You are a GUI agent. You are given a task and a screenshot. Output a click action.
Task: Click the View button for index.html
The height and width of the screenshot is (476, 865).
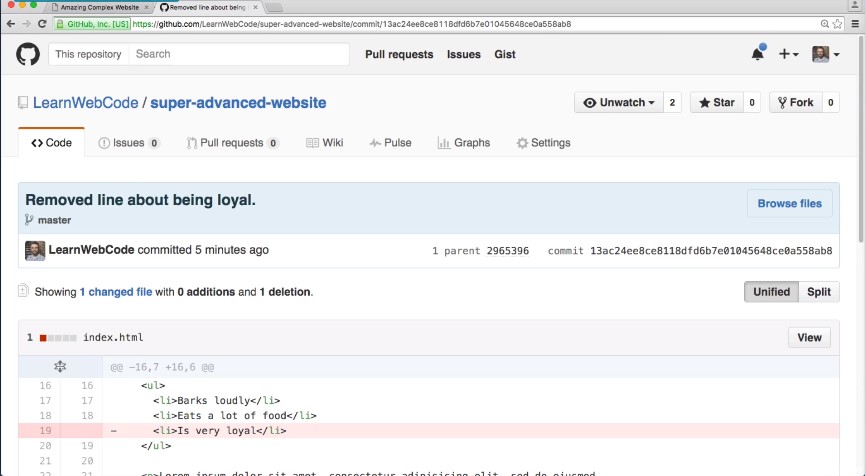(x=809, y=338)
